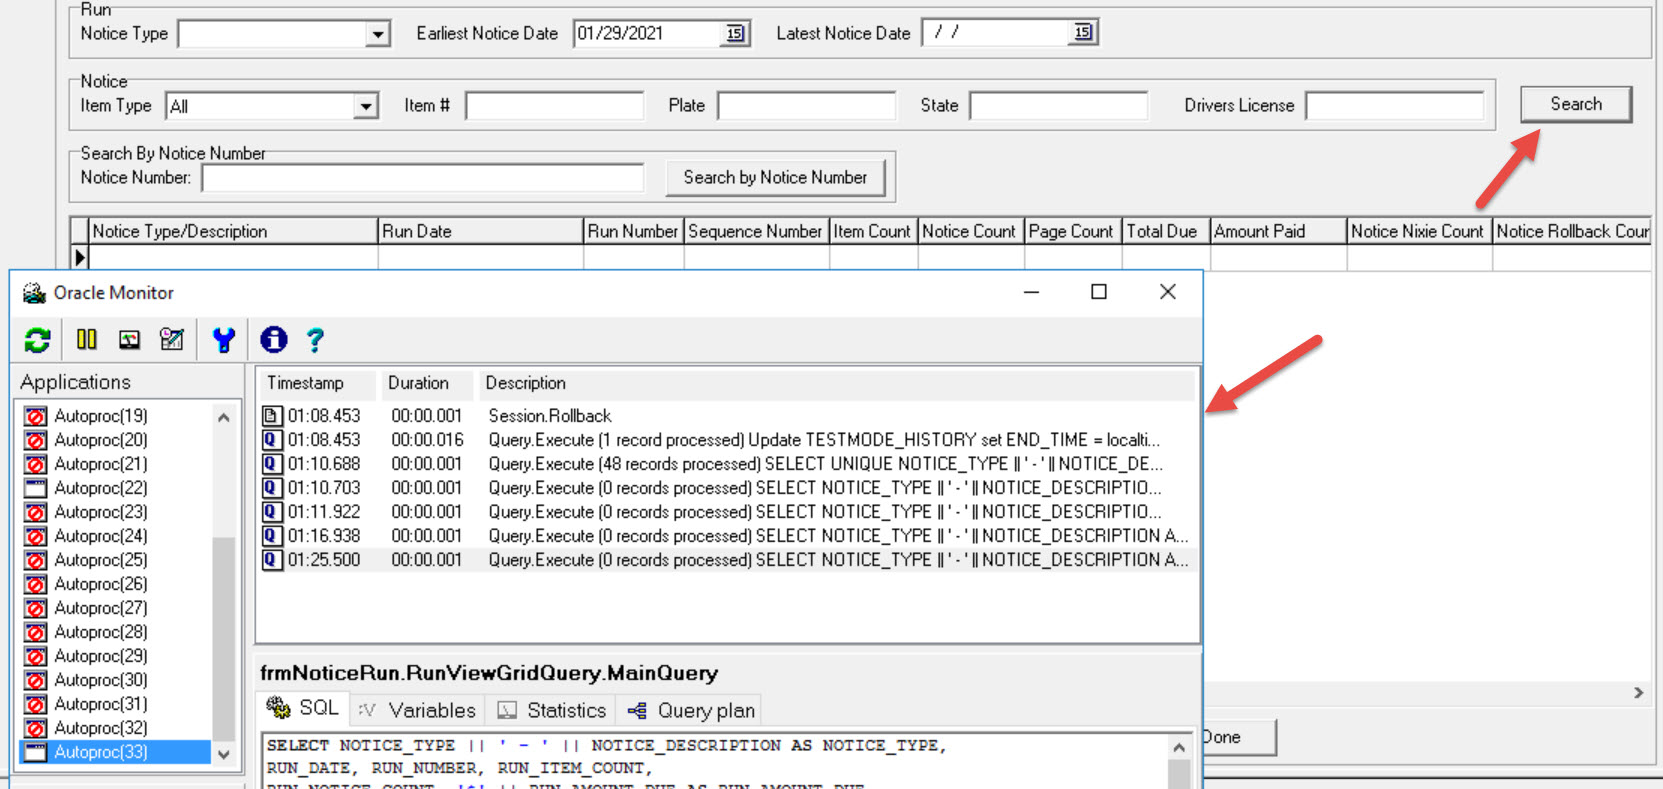Click the Done button behind Oracle Monitor
Viewport: 1663px width, 789px height.
(x=1239, y=737)
